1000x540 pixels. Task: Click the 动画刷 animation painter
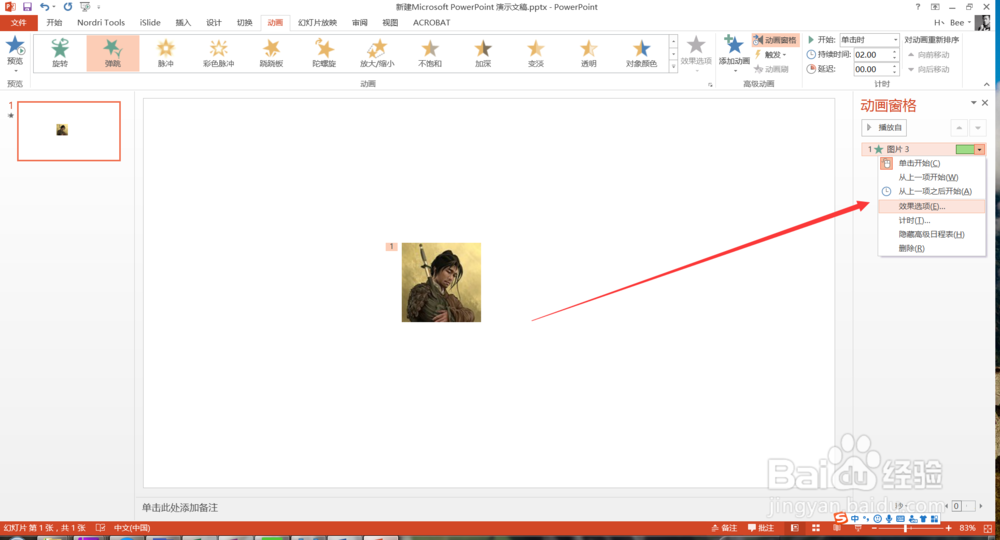pos(772,69)
